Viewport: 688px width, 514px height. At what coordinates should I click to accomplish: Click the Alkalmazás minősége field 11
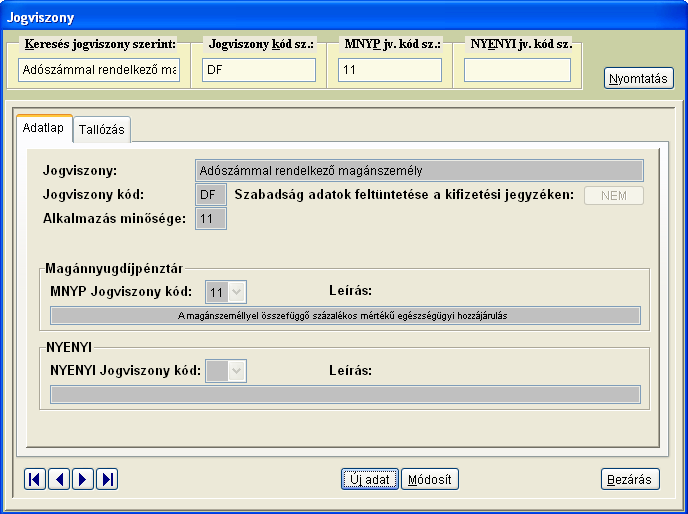point(211,219)
